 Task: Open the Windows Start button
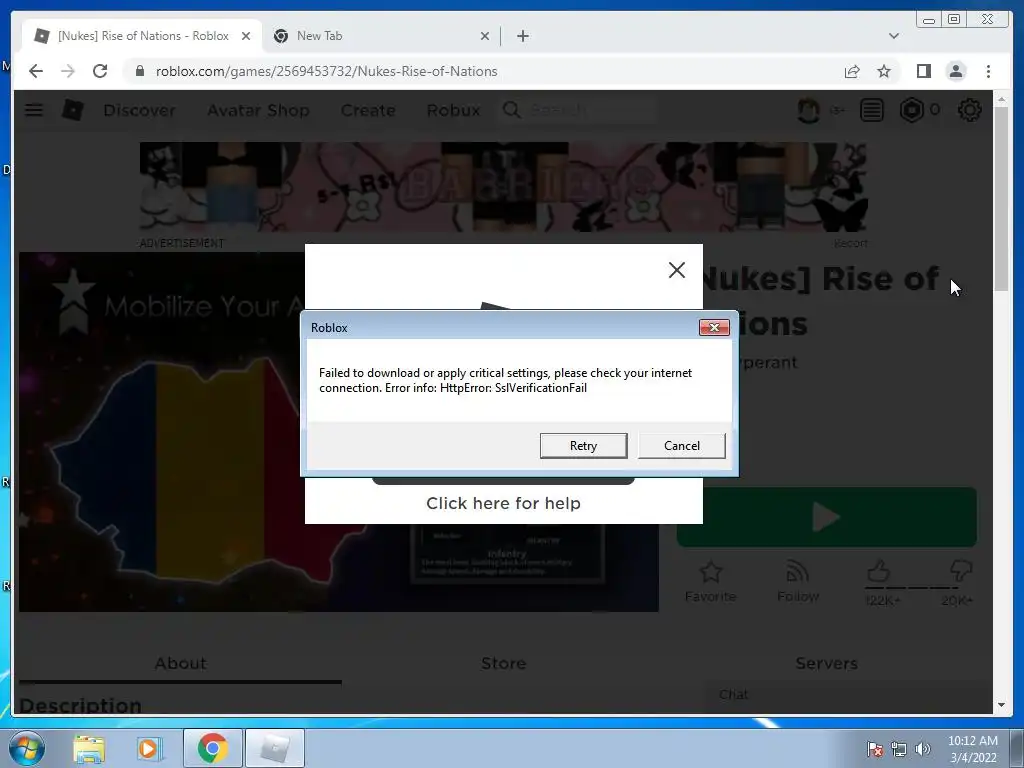[26, 748]
